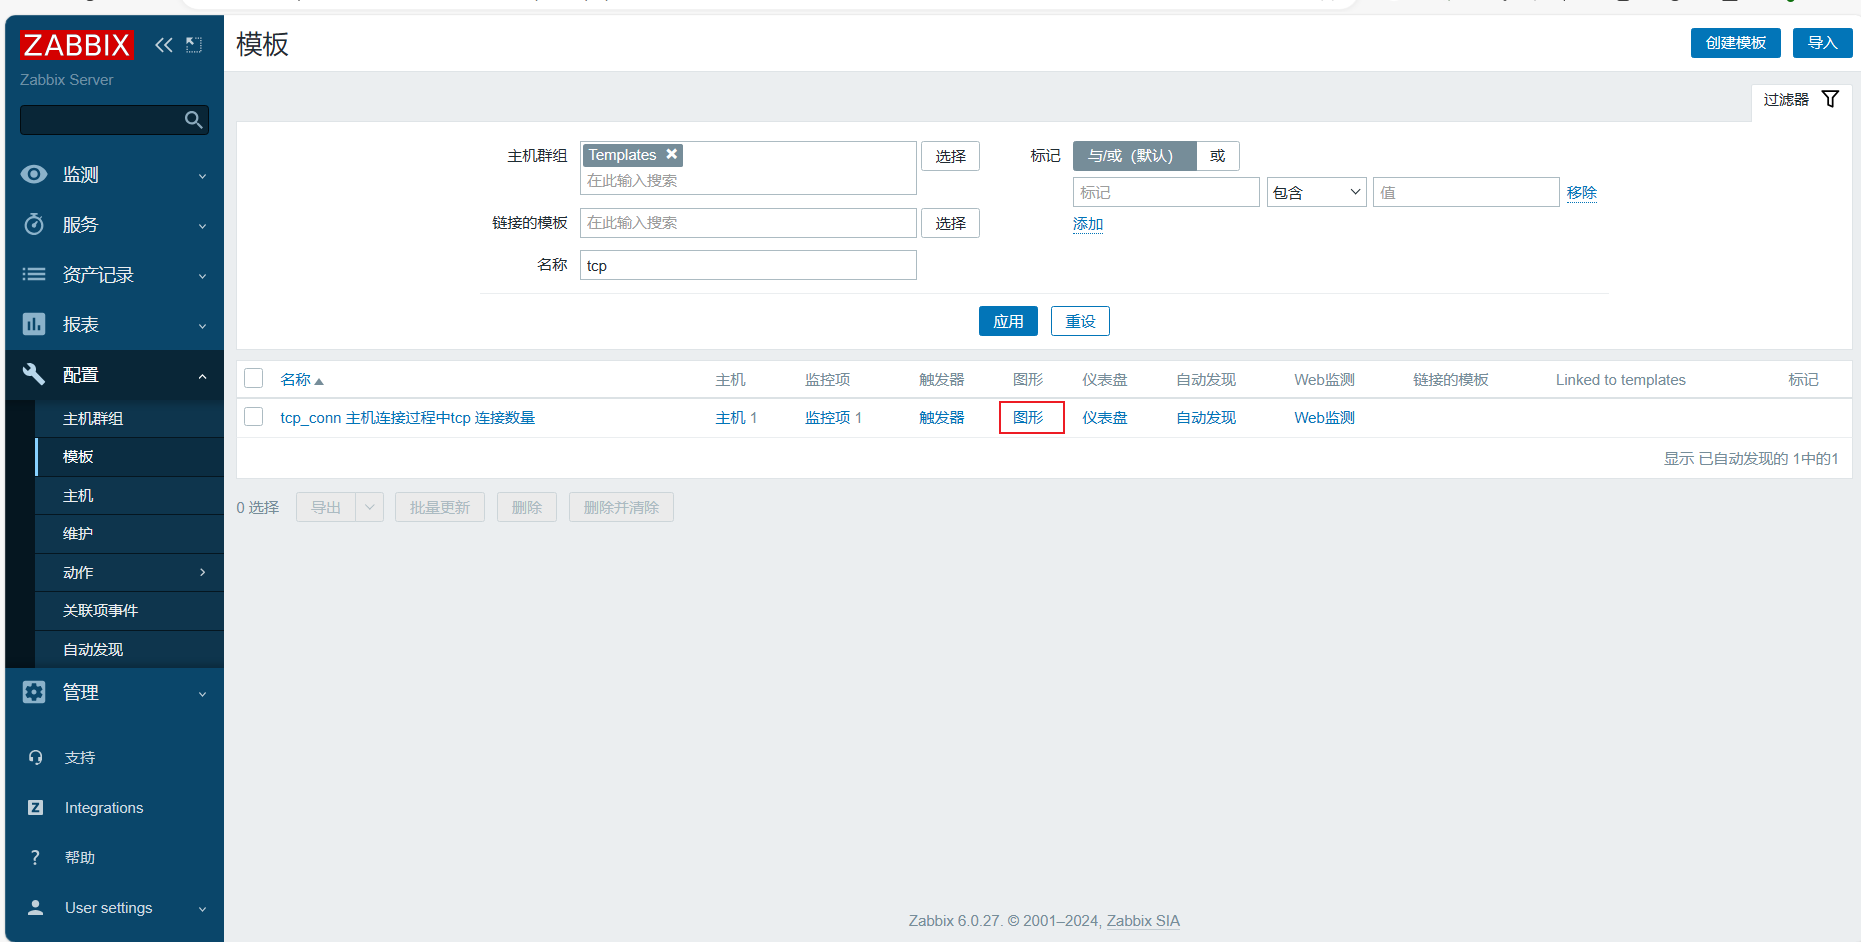Click the 监测 eye icon
The height and width of the screenshot is (942, 1861).
34,174
